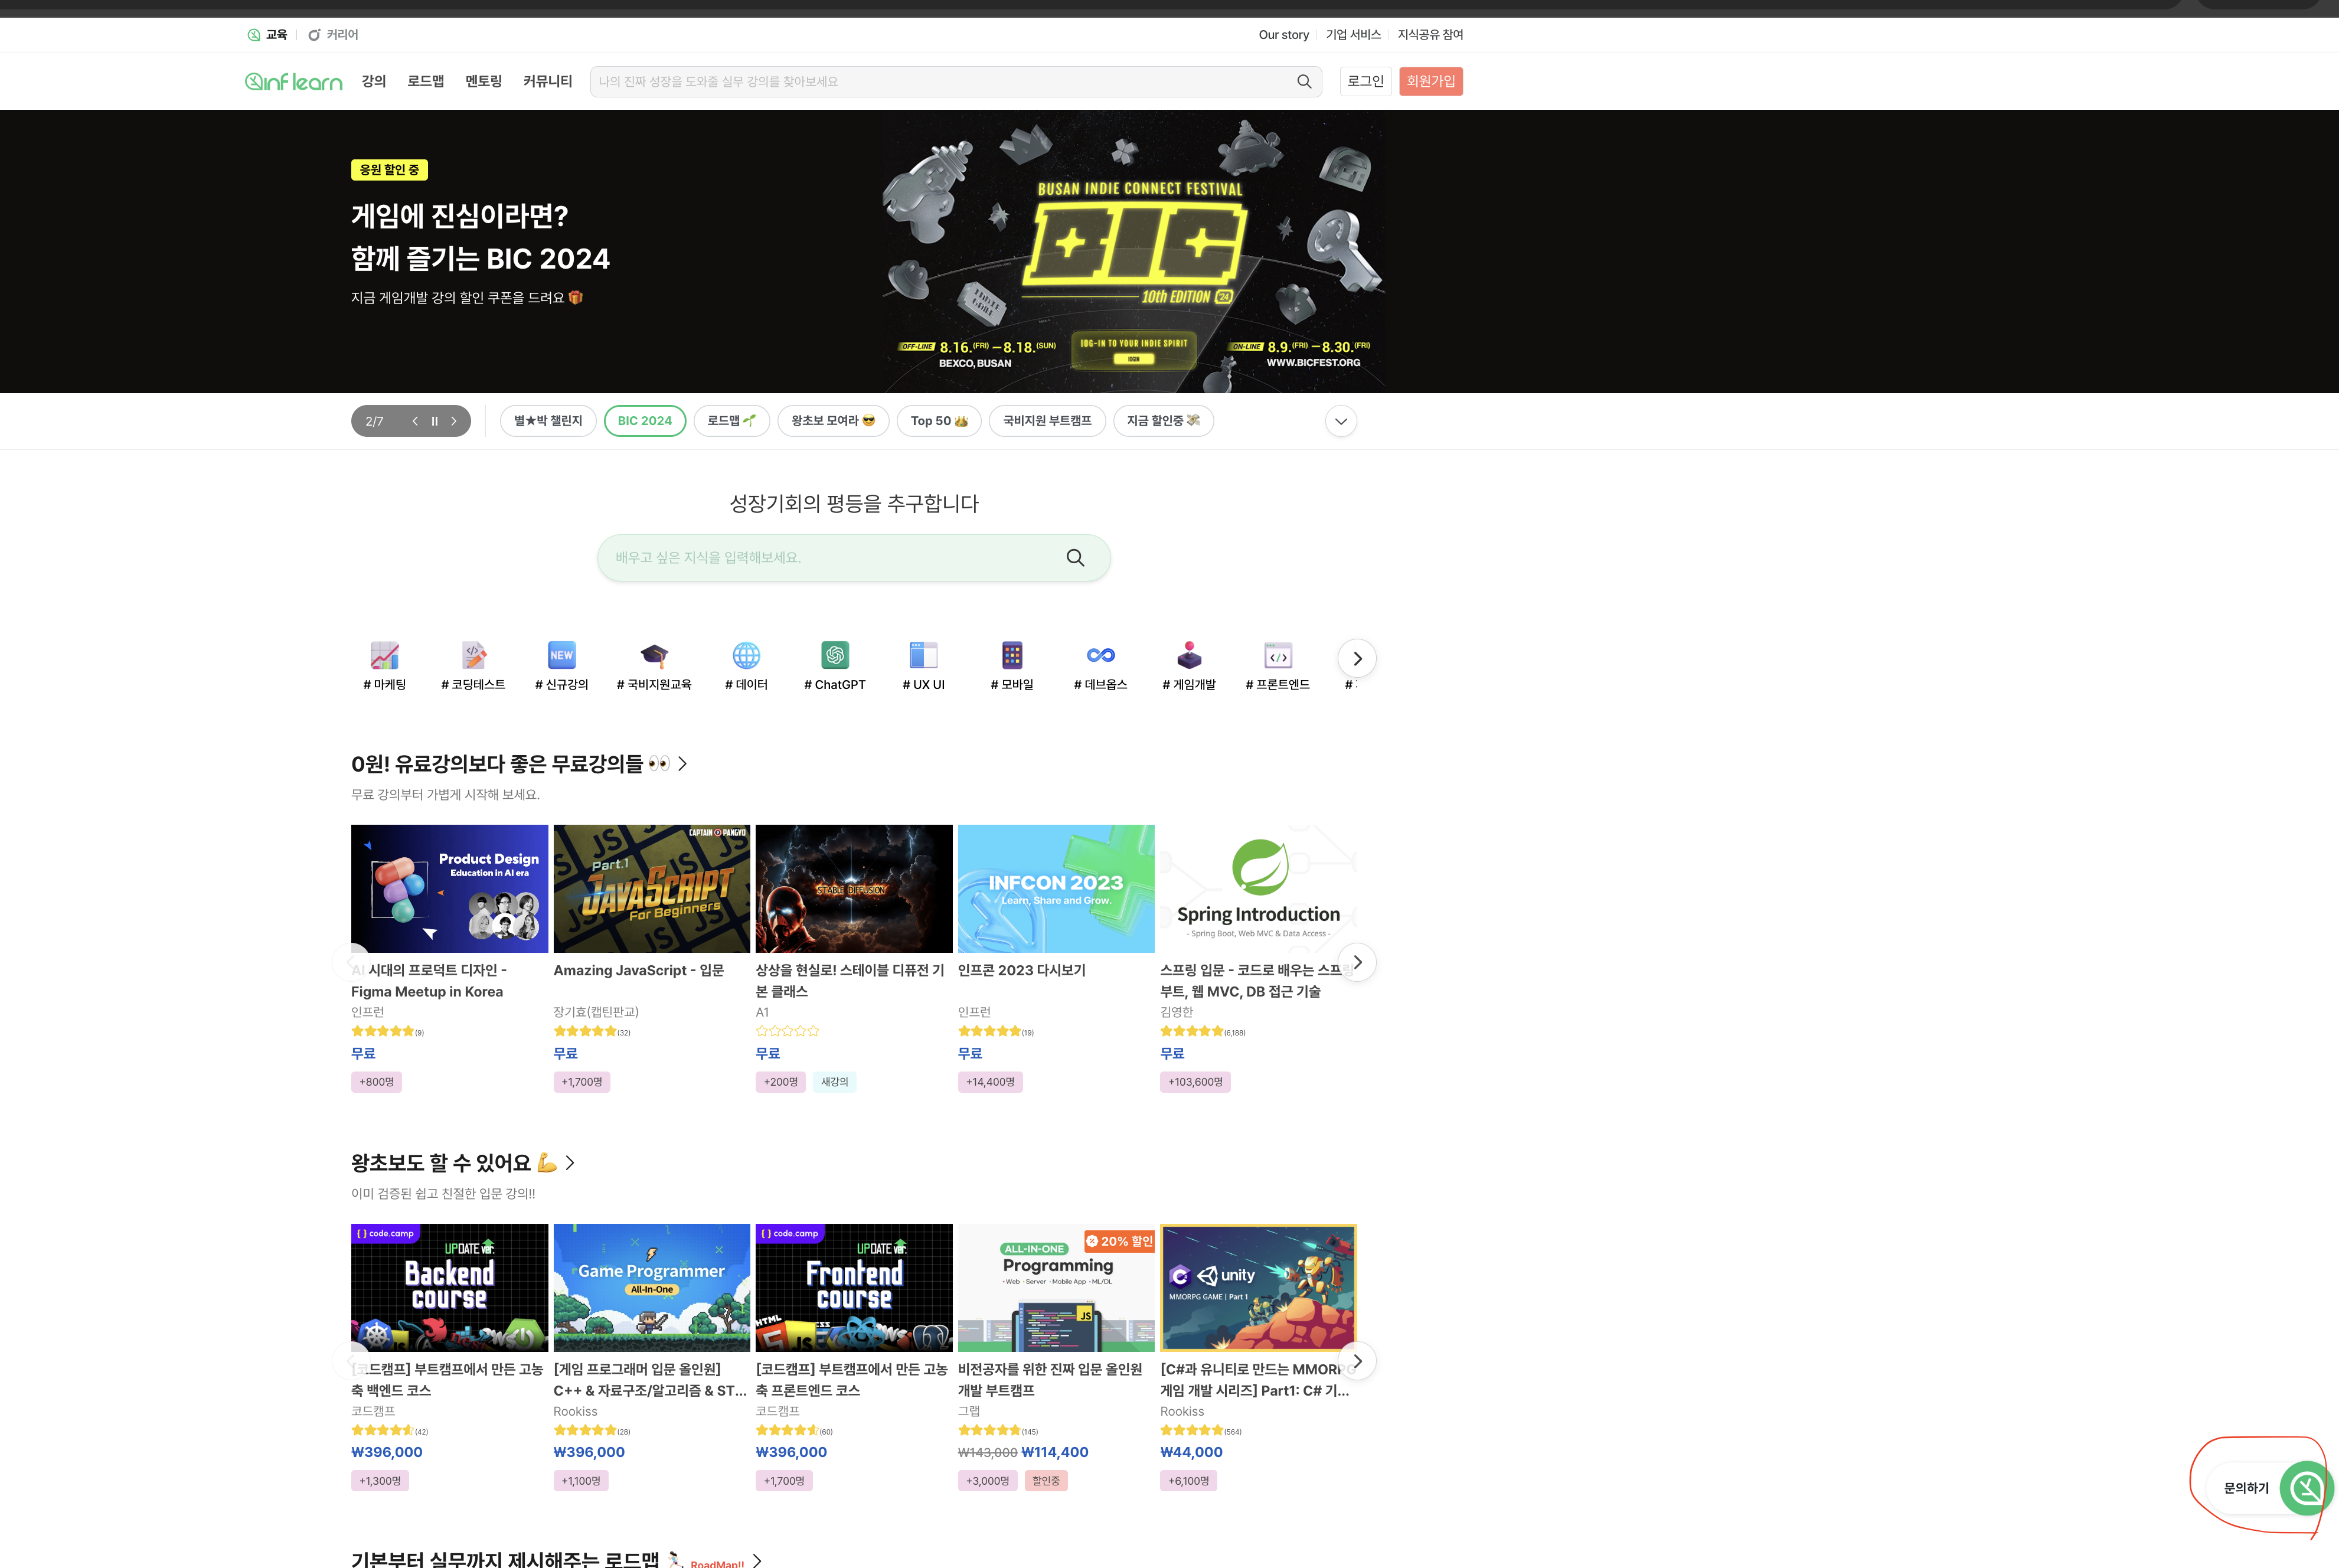Open the Unity MMORPG course thumbnail
Image resolution: width=2339 pixels, height=1568 pixels.
pos(1258,1288)
